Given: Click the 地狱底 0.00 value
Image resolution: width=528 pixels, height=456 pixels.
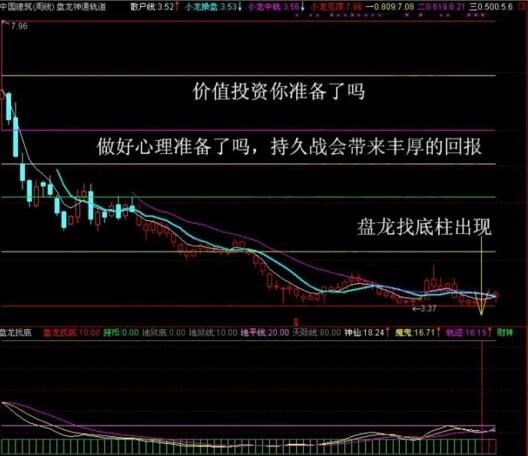Looking at the screenshot, I should coord(164,333).
